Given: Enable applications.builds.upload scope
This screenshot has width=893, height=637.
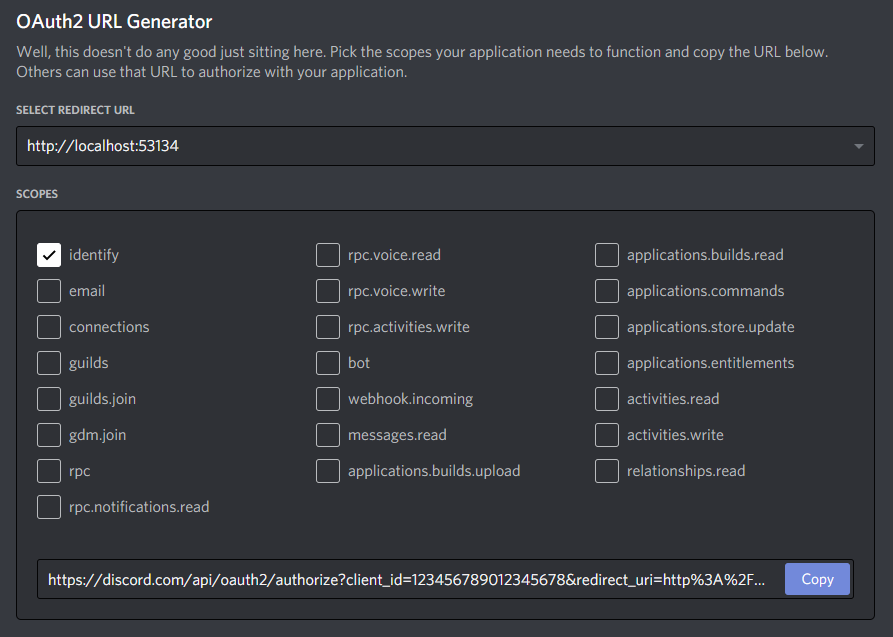Looking at the screenshot, I should point(328,471).
